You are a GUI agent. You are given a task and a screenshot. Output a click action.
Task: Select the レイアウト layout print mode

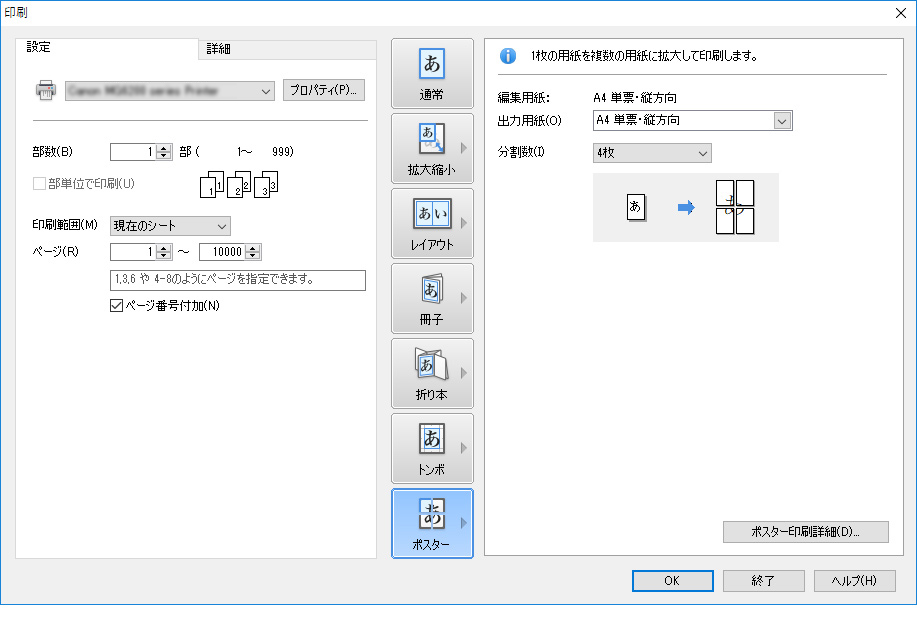click(x=432, y=223)
